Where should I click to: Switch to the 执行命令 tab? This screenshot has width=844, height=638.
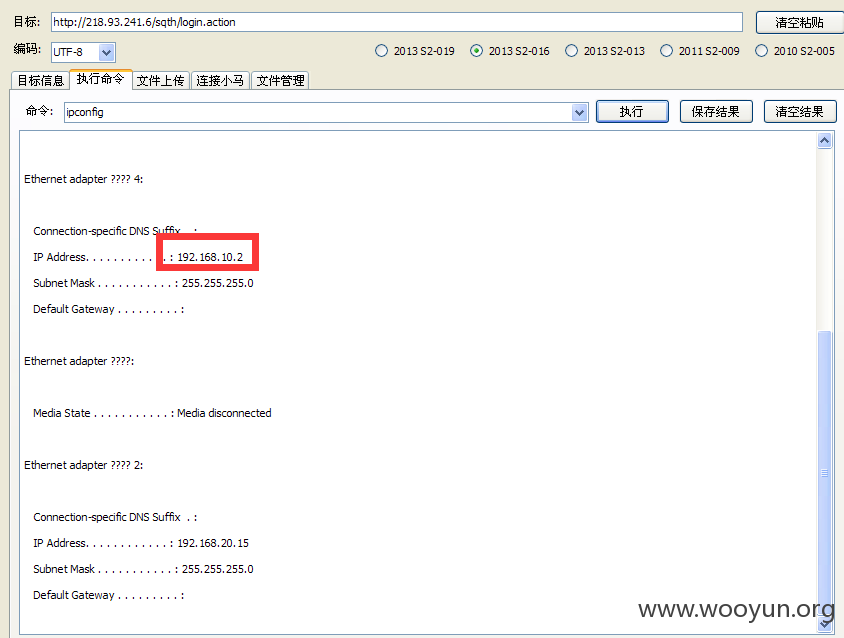[101, 79]
